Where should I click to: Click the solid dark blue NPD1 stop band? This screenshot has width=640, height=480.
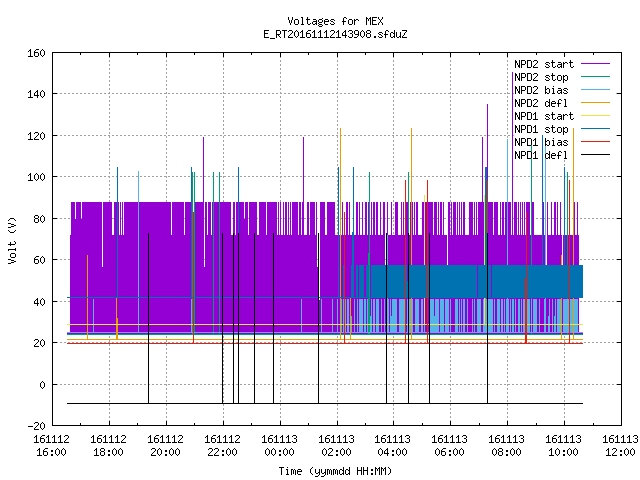467,282
